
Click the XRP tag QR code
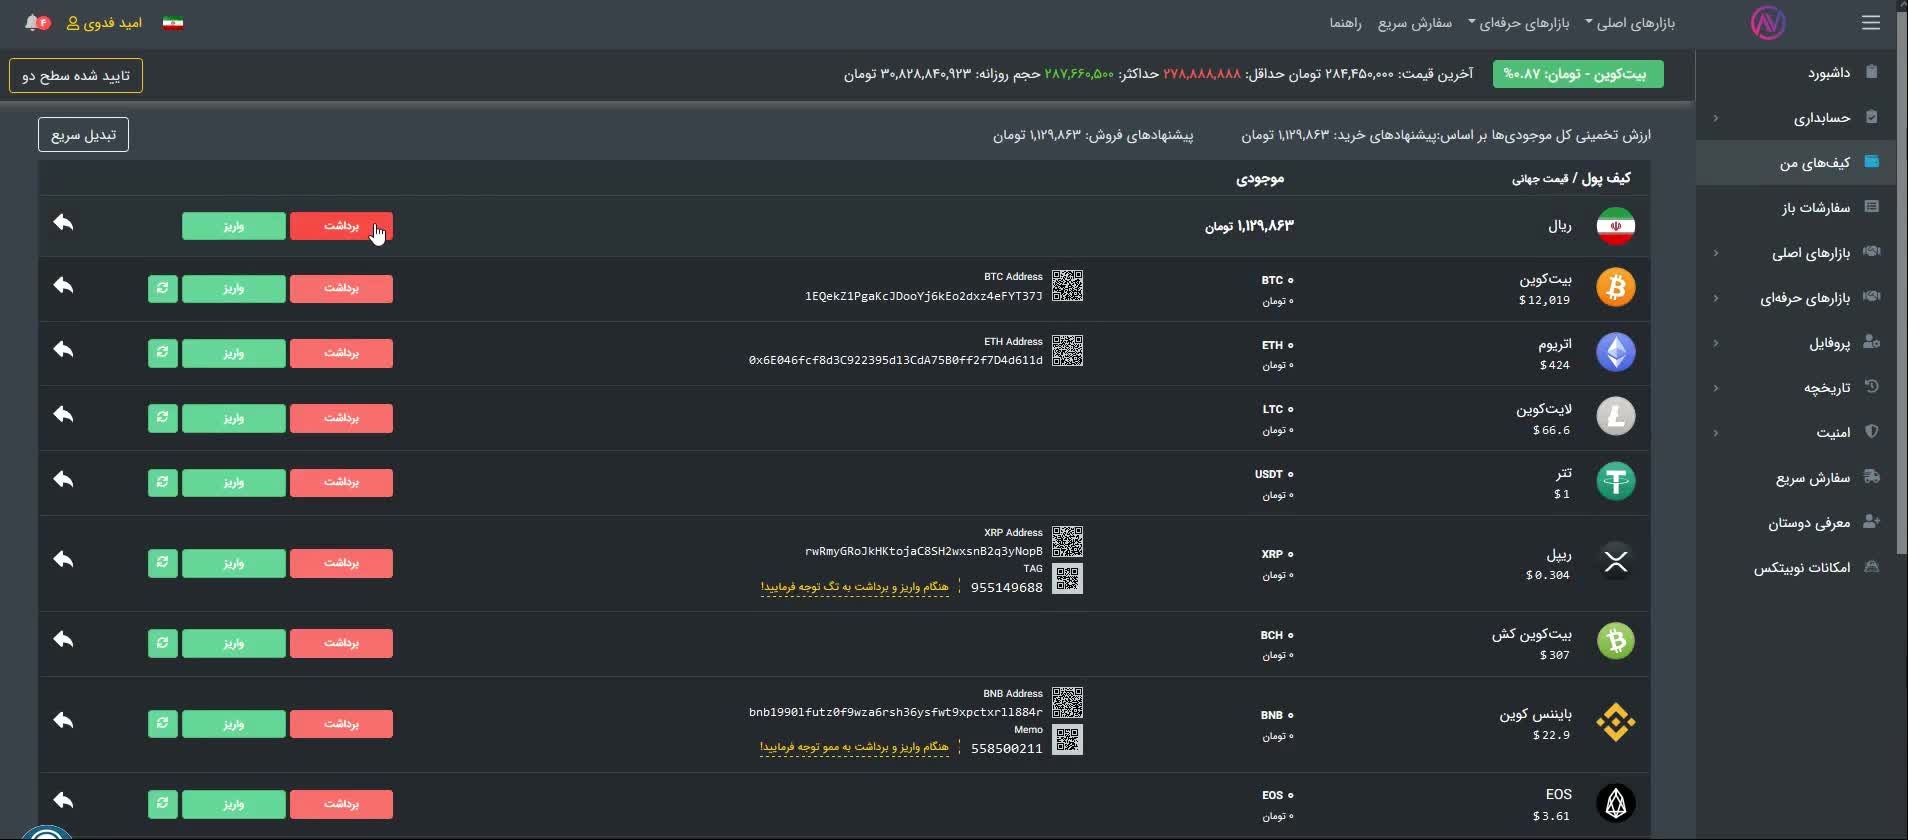coord(1067,579)
